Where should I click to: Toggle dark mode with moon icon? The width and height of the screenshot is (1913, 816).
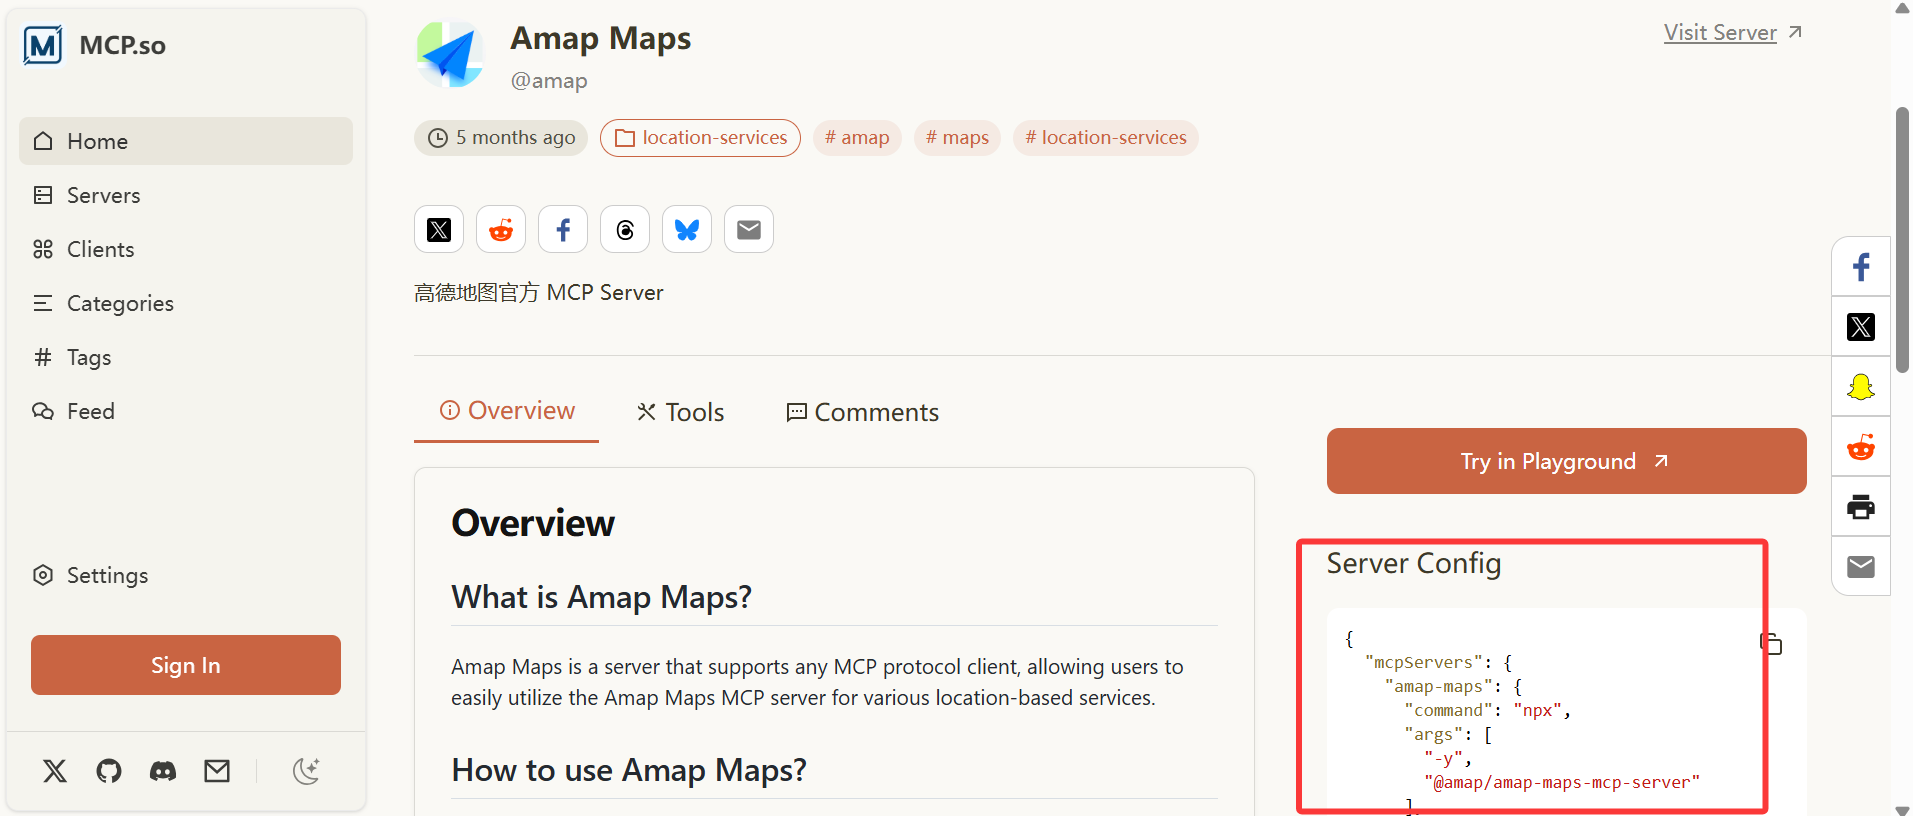tap(306, 771)
